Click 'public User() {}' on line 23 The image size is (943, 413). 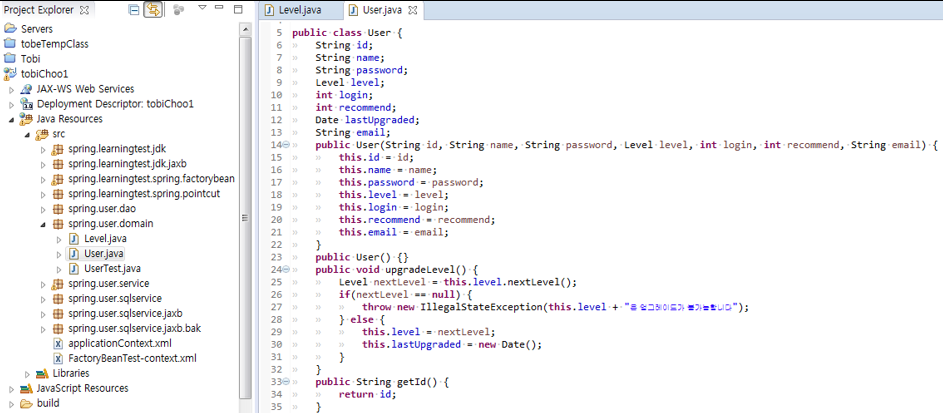click(x=362, y=257)
